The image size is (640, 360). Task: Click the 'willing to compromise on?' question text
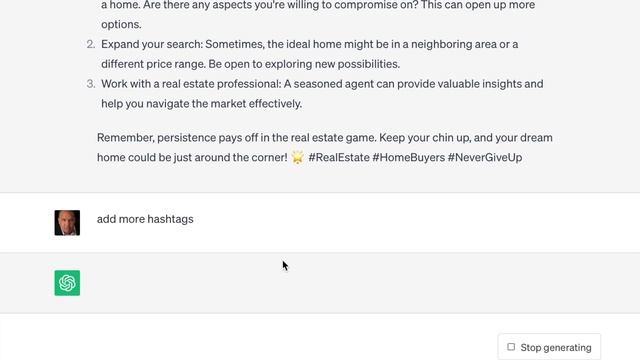354,5
